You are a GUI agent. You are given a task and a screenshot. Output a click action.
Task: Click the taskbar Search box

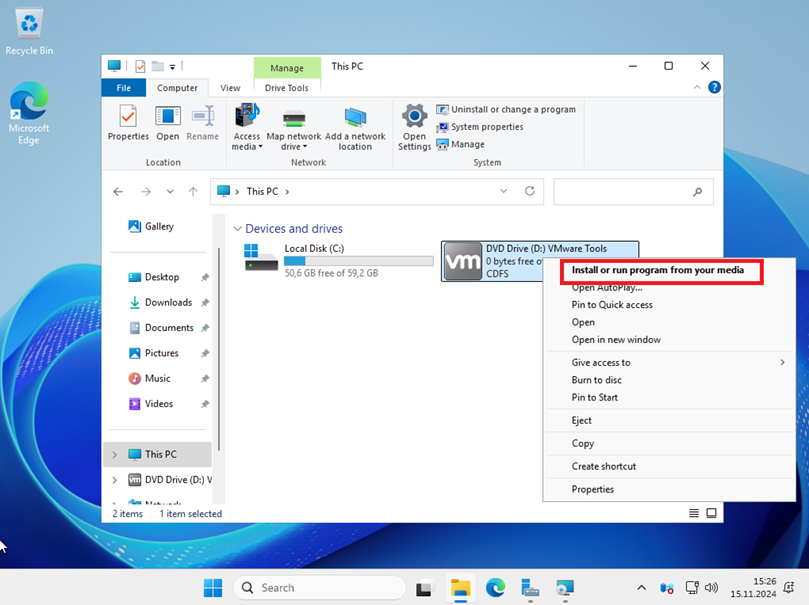320,587
